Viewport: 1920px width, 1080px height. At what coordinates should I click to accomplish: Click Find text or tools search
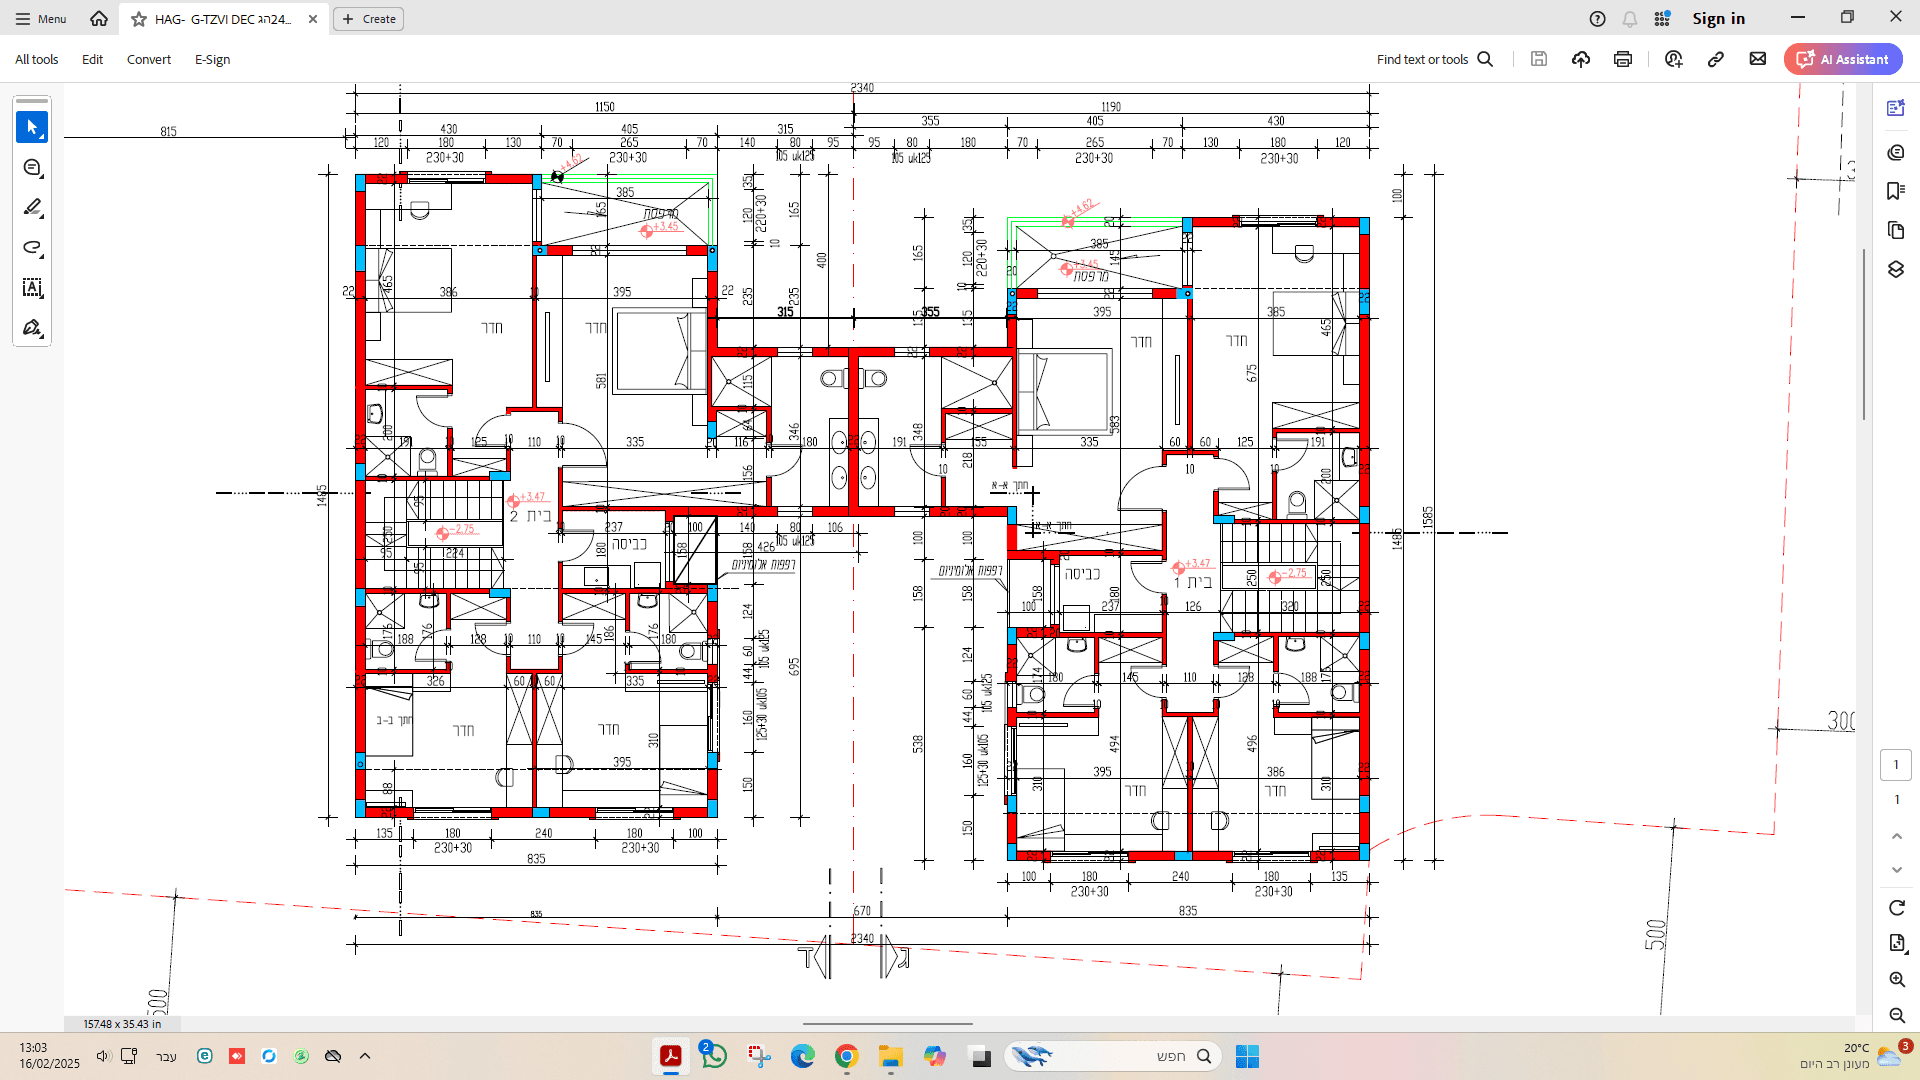pos(1434,59)
